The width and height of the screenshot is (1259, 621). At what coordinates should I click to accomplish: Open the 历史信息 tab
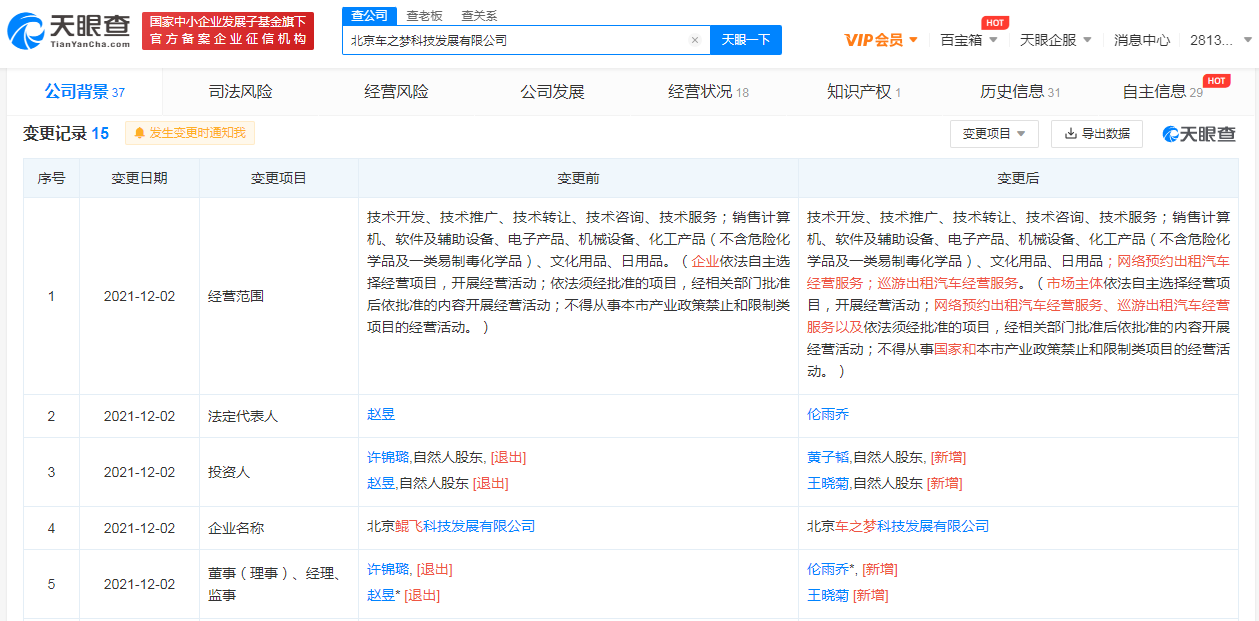pyautogui.click(x=1020, y=92)
